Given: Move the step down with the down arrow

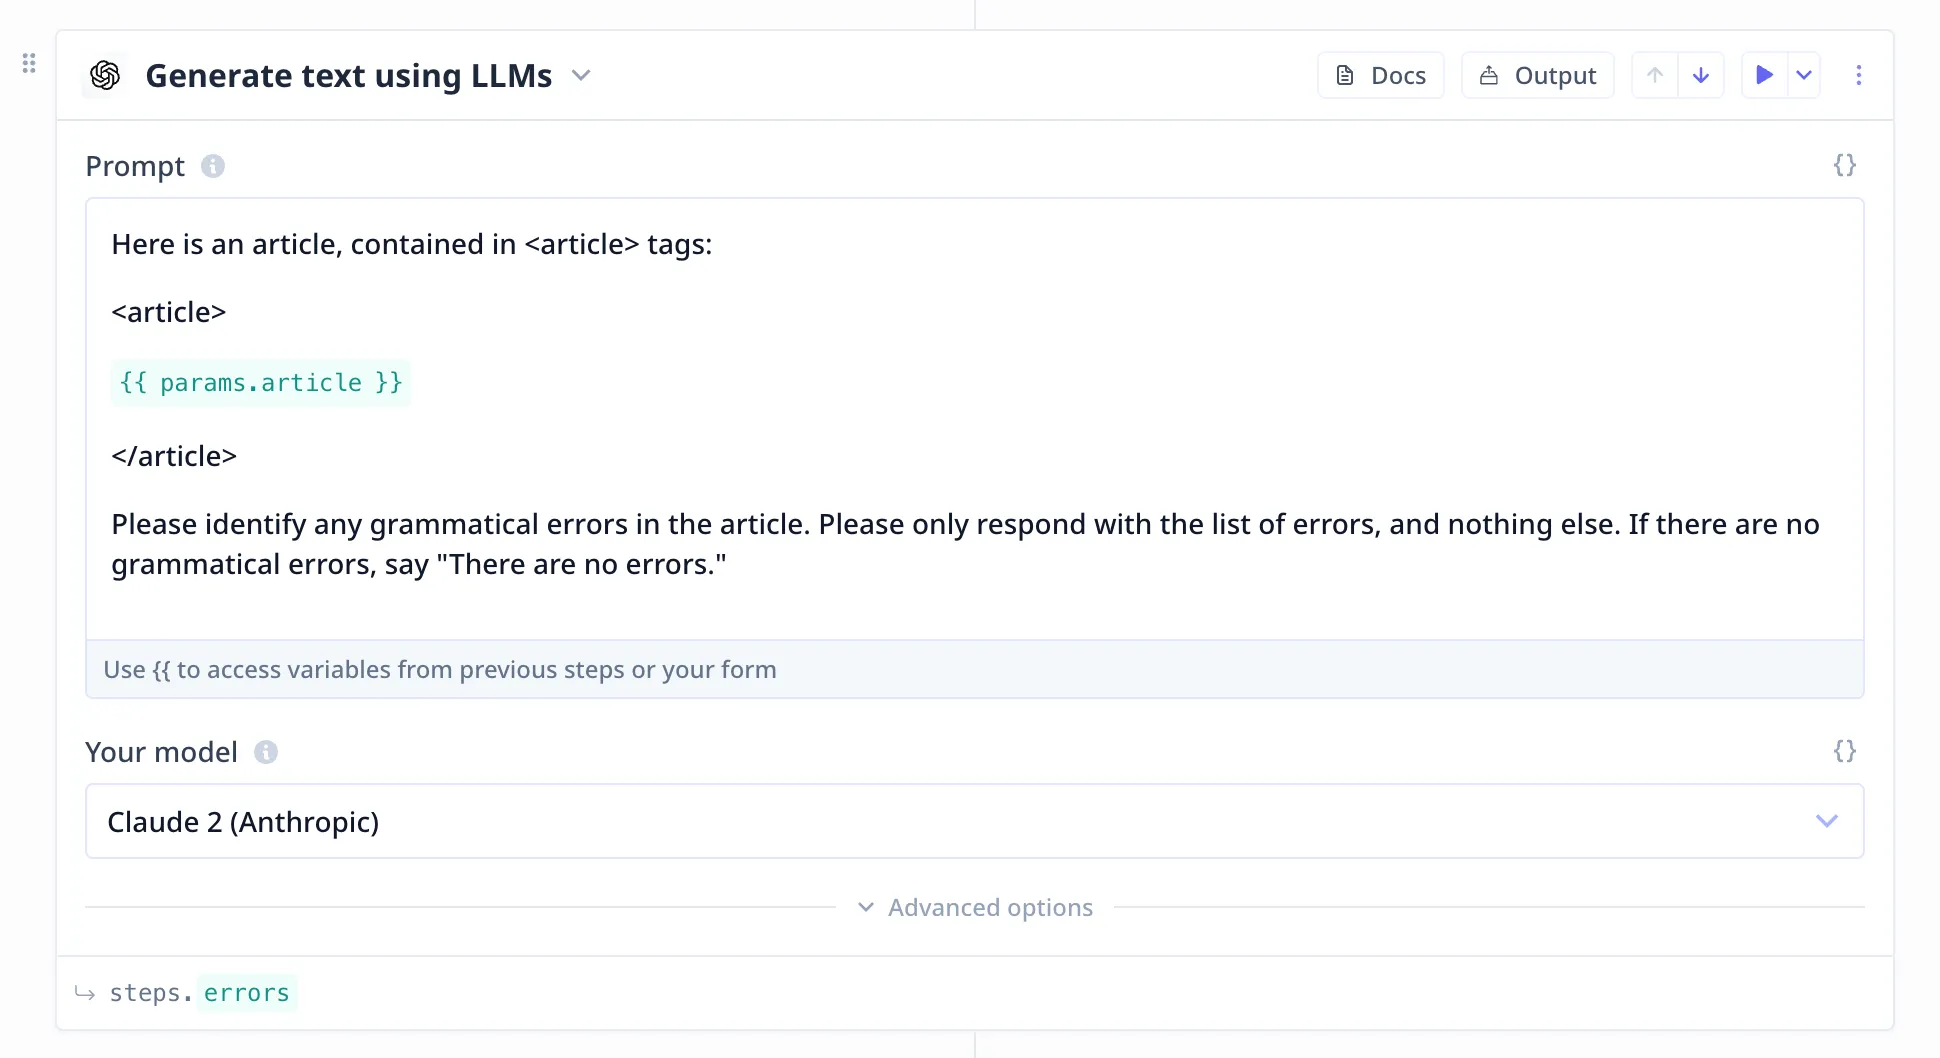Looking at the screenshot, I should [1700, 75].
